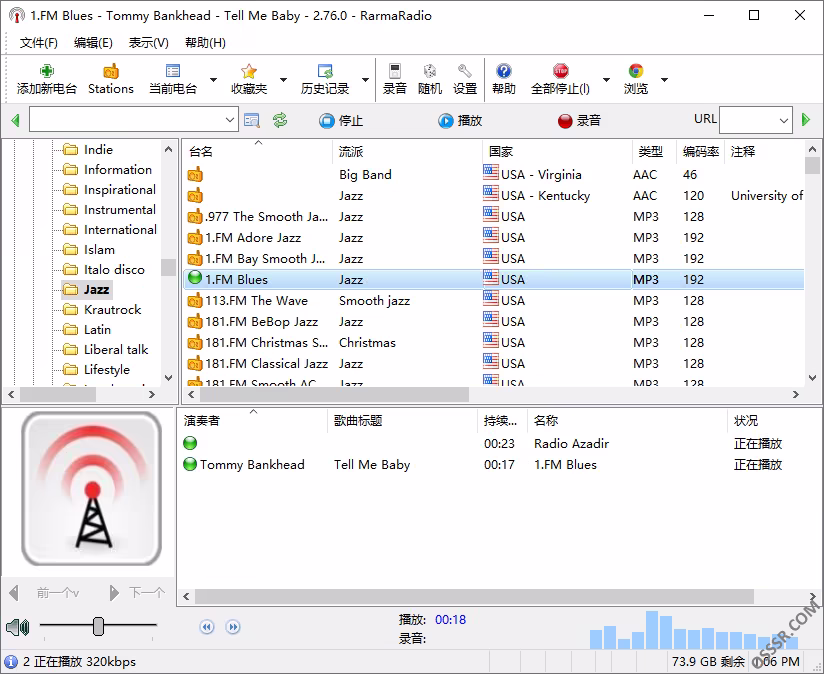This screenshot has width=824, height=674.
Task: Click the radio tower artwork thumbnail
Action: 91,489
